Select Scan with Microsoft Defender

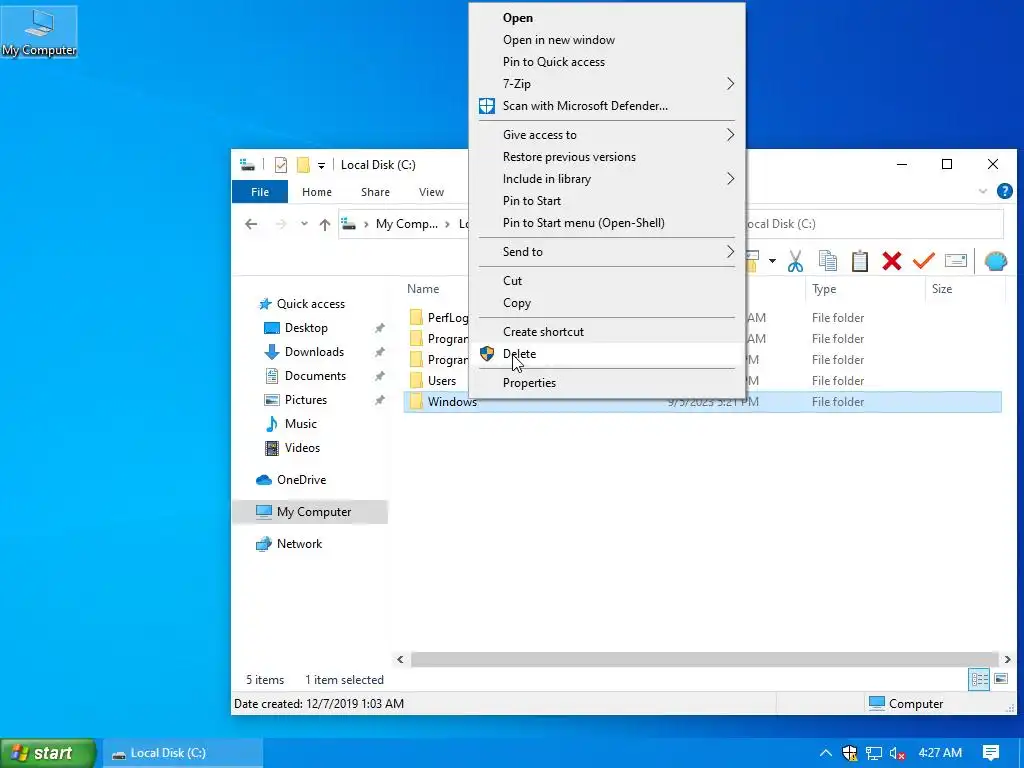(607, 105)
